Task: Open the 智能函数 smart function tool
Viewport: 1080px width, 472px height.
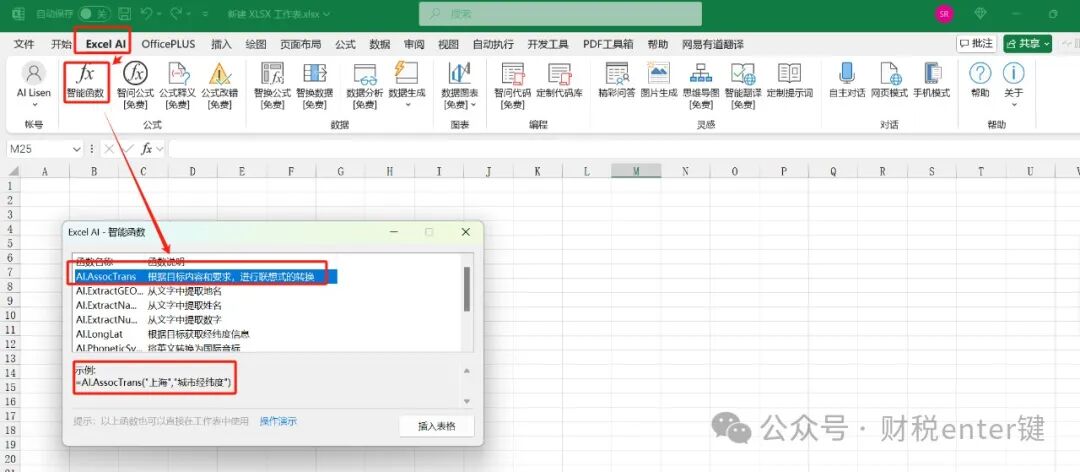Action: point(87,81)
